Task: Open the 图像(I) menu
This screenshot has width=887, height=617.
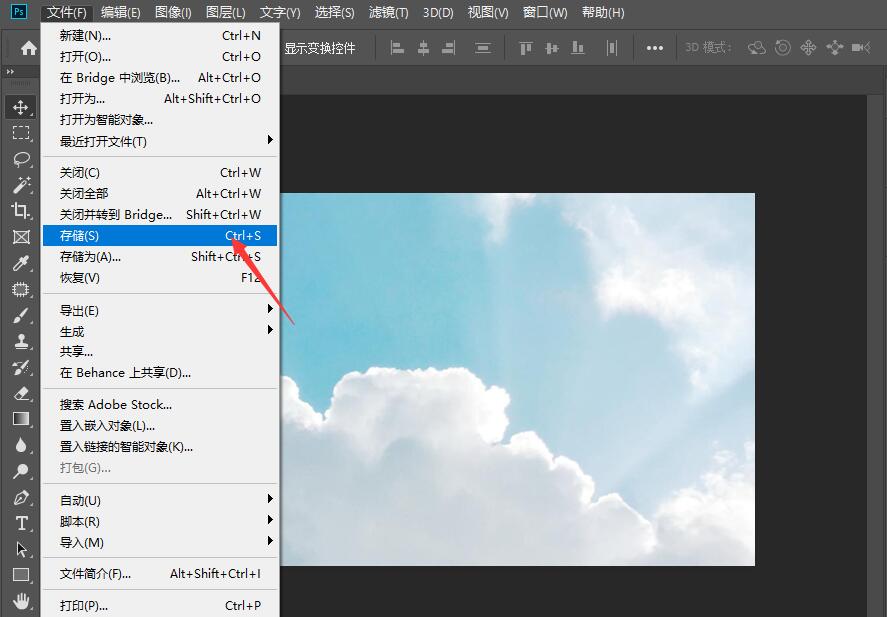Action: pos(173,12)
